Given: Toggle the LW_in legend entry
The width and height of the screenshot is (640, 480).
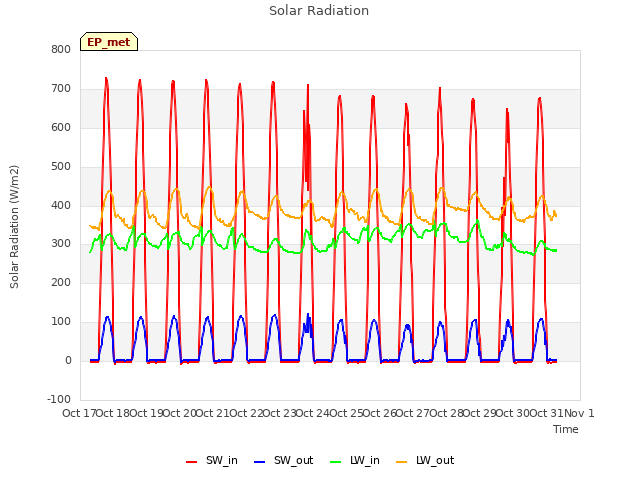Looking at the screenshot, I should click(355, 461).
